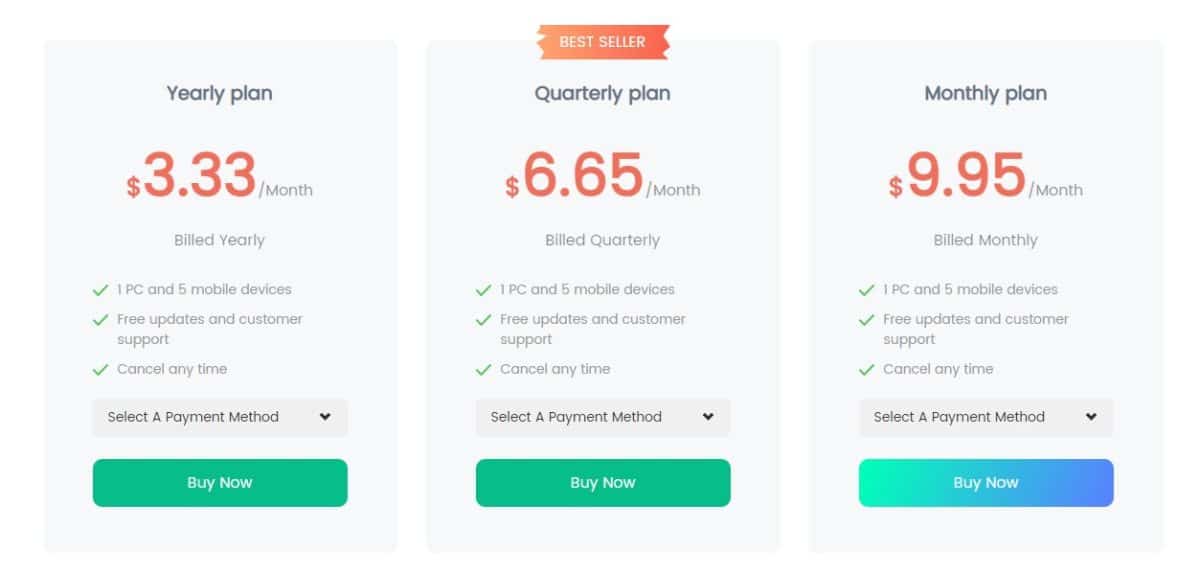Click checkmark next to Yearly free updates
Viewport: 1200px width, 574px height.
tap(100, 320)
